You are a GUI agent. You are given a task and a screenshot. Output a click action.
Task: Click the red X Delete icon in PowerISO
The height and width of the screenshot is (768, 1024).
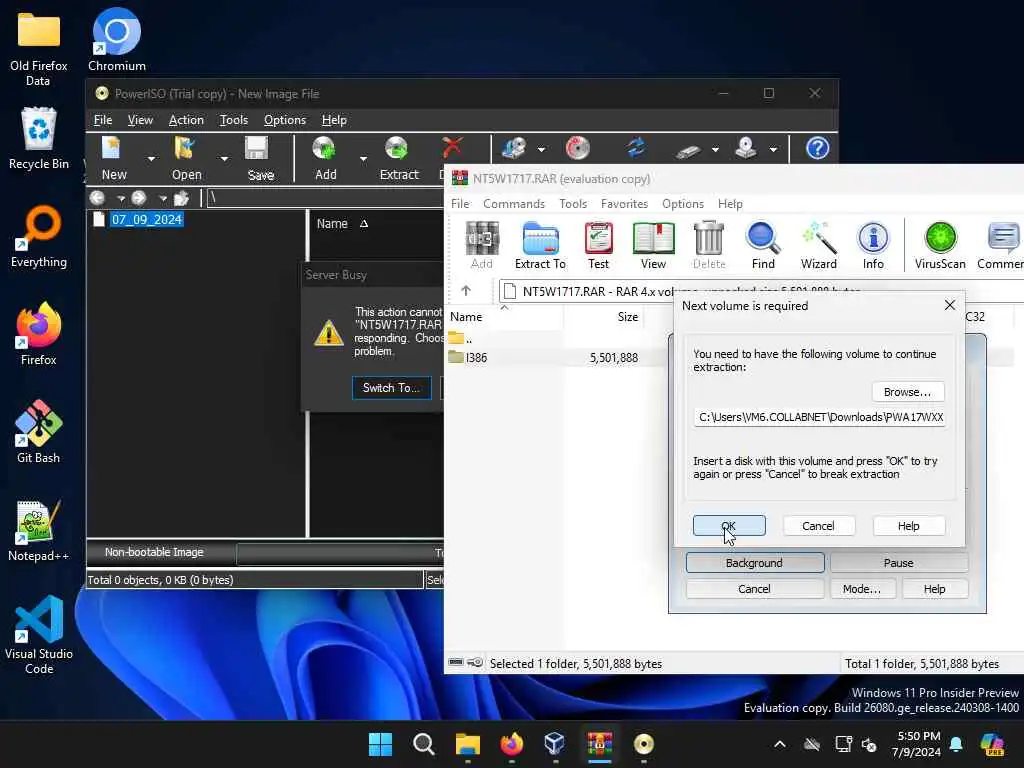pyautogui.click(x=451, y=149)
